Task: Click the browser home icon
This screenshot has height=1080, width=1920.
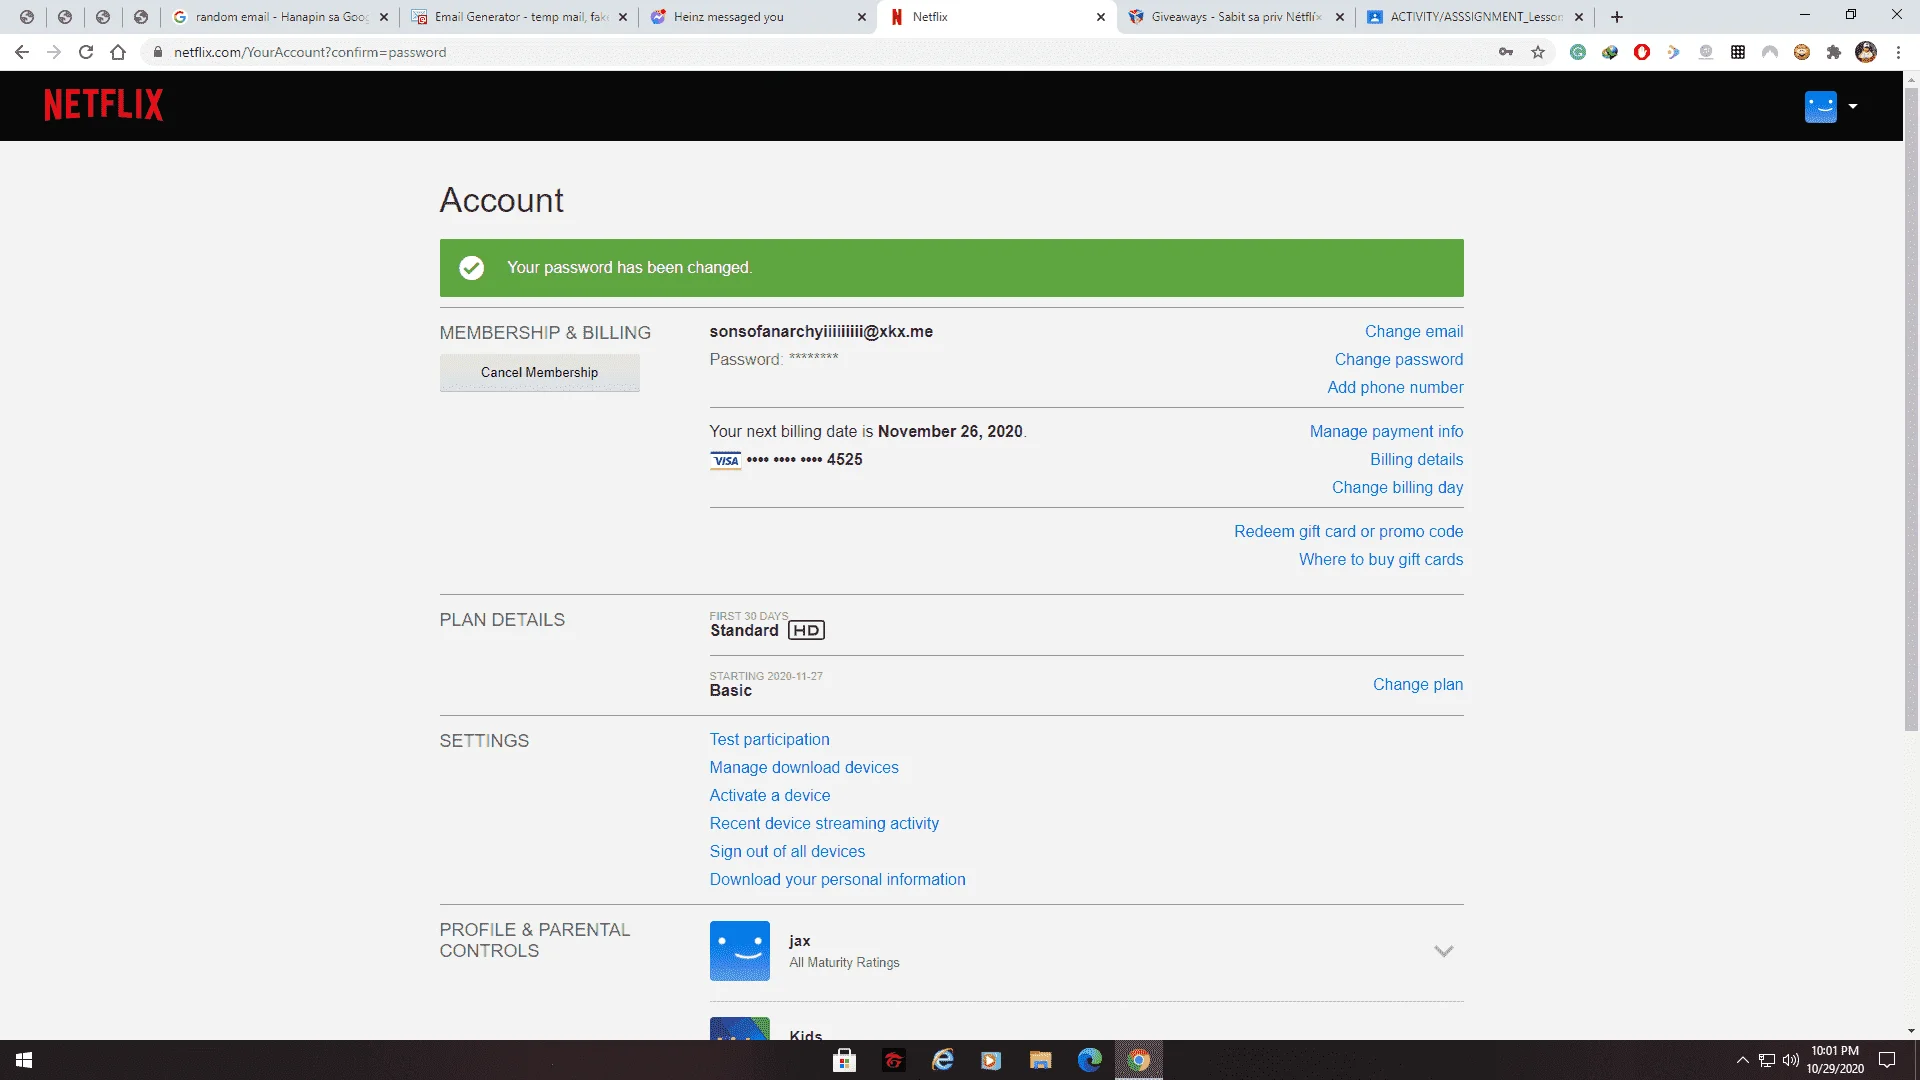Action: [118, 52]
